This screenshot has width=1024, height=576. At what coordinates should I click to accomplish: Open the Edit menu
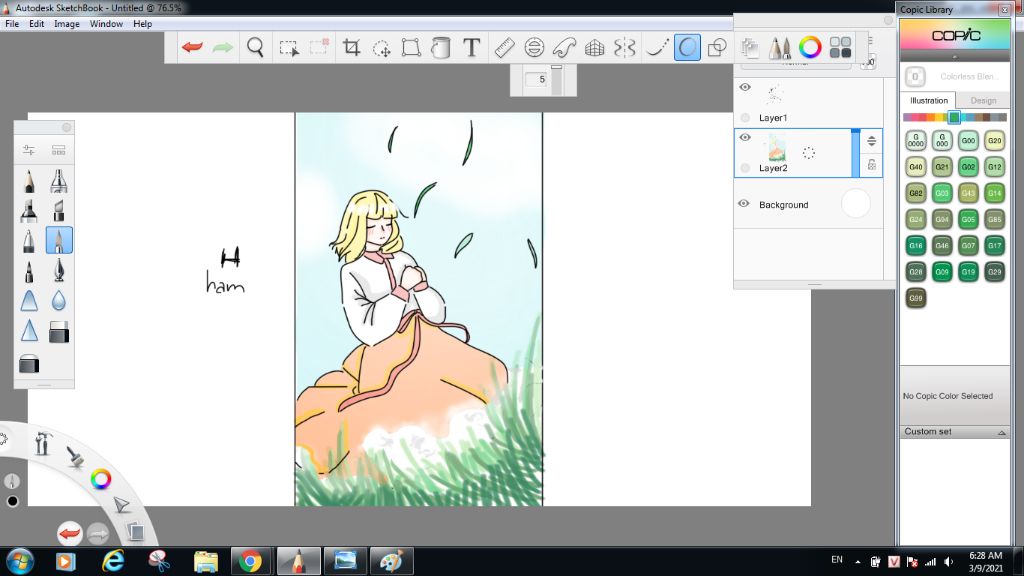point(37,24)
